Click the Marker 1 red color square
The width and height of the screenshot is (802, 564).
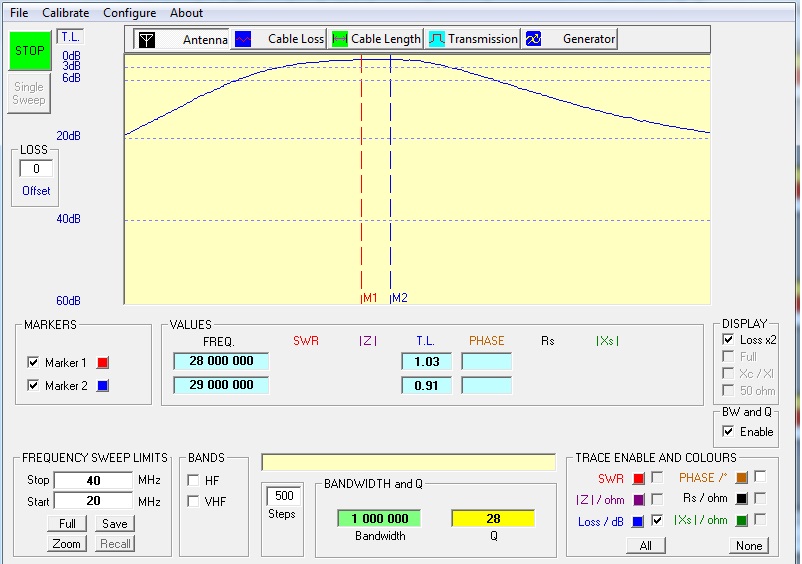coord(102,363)
